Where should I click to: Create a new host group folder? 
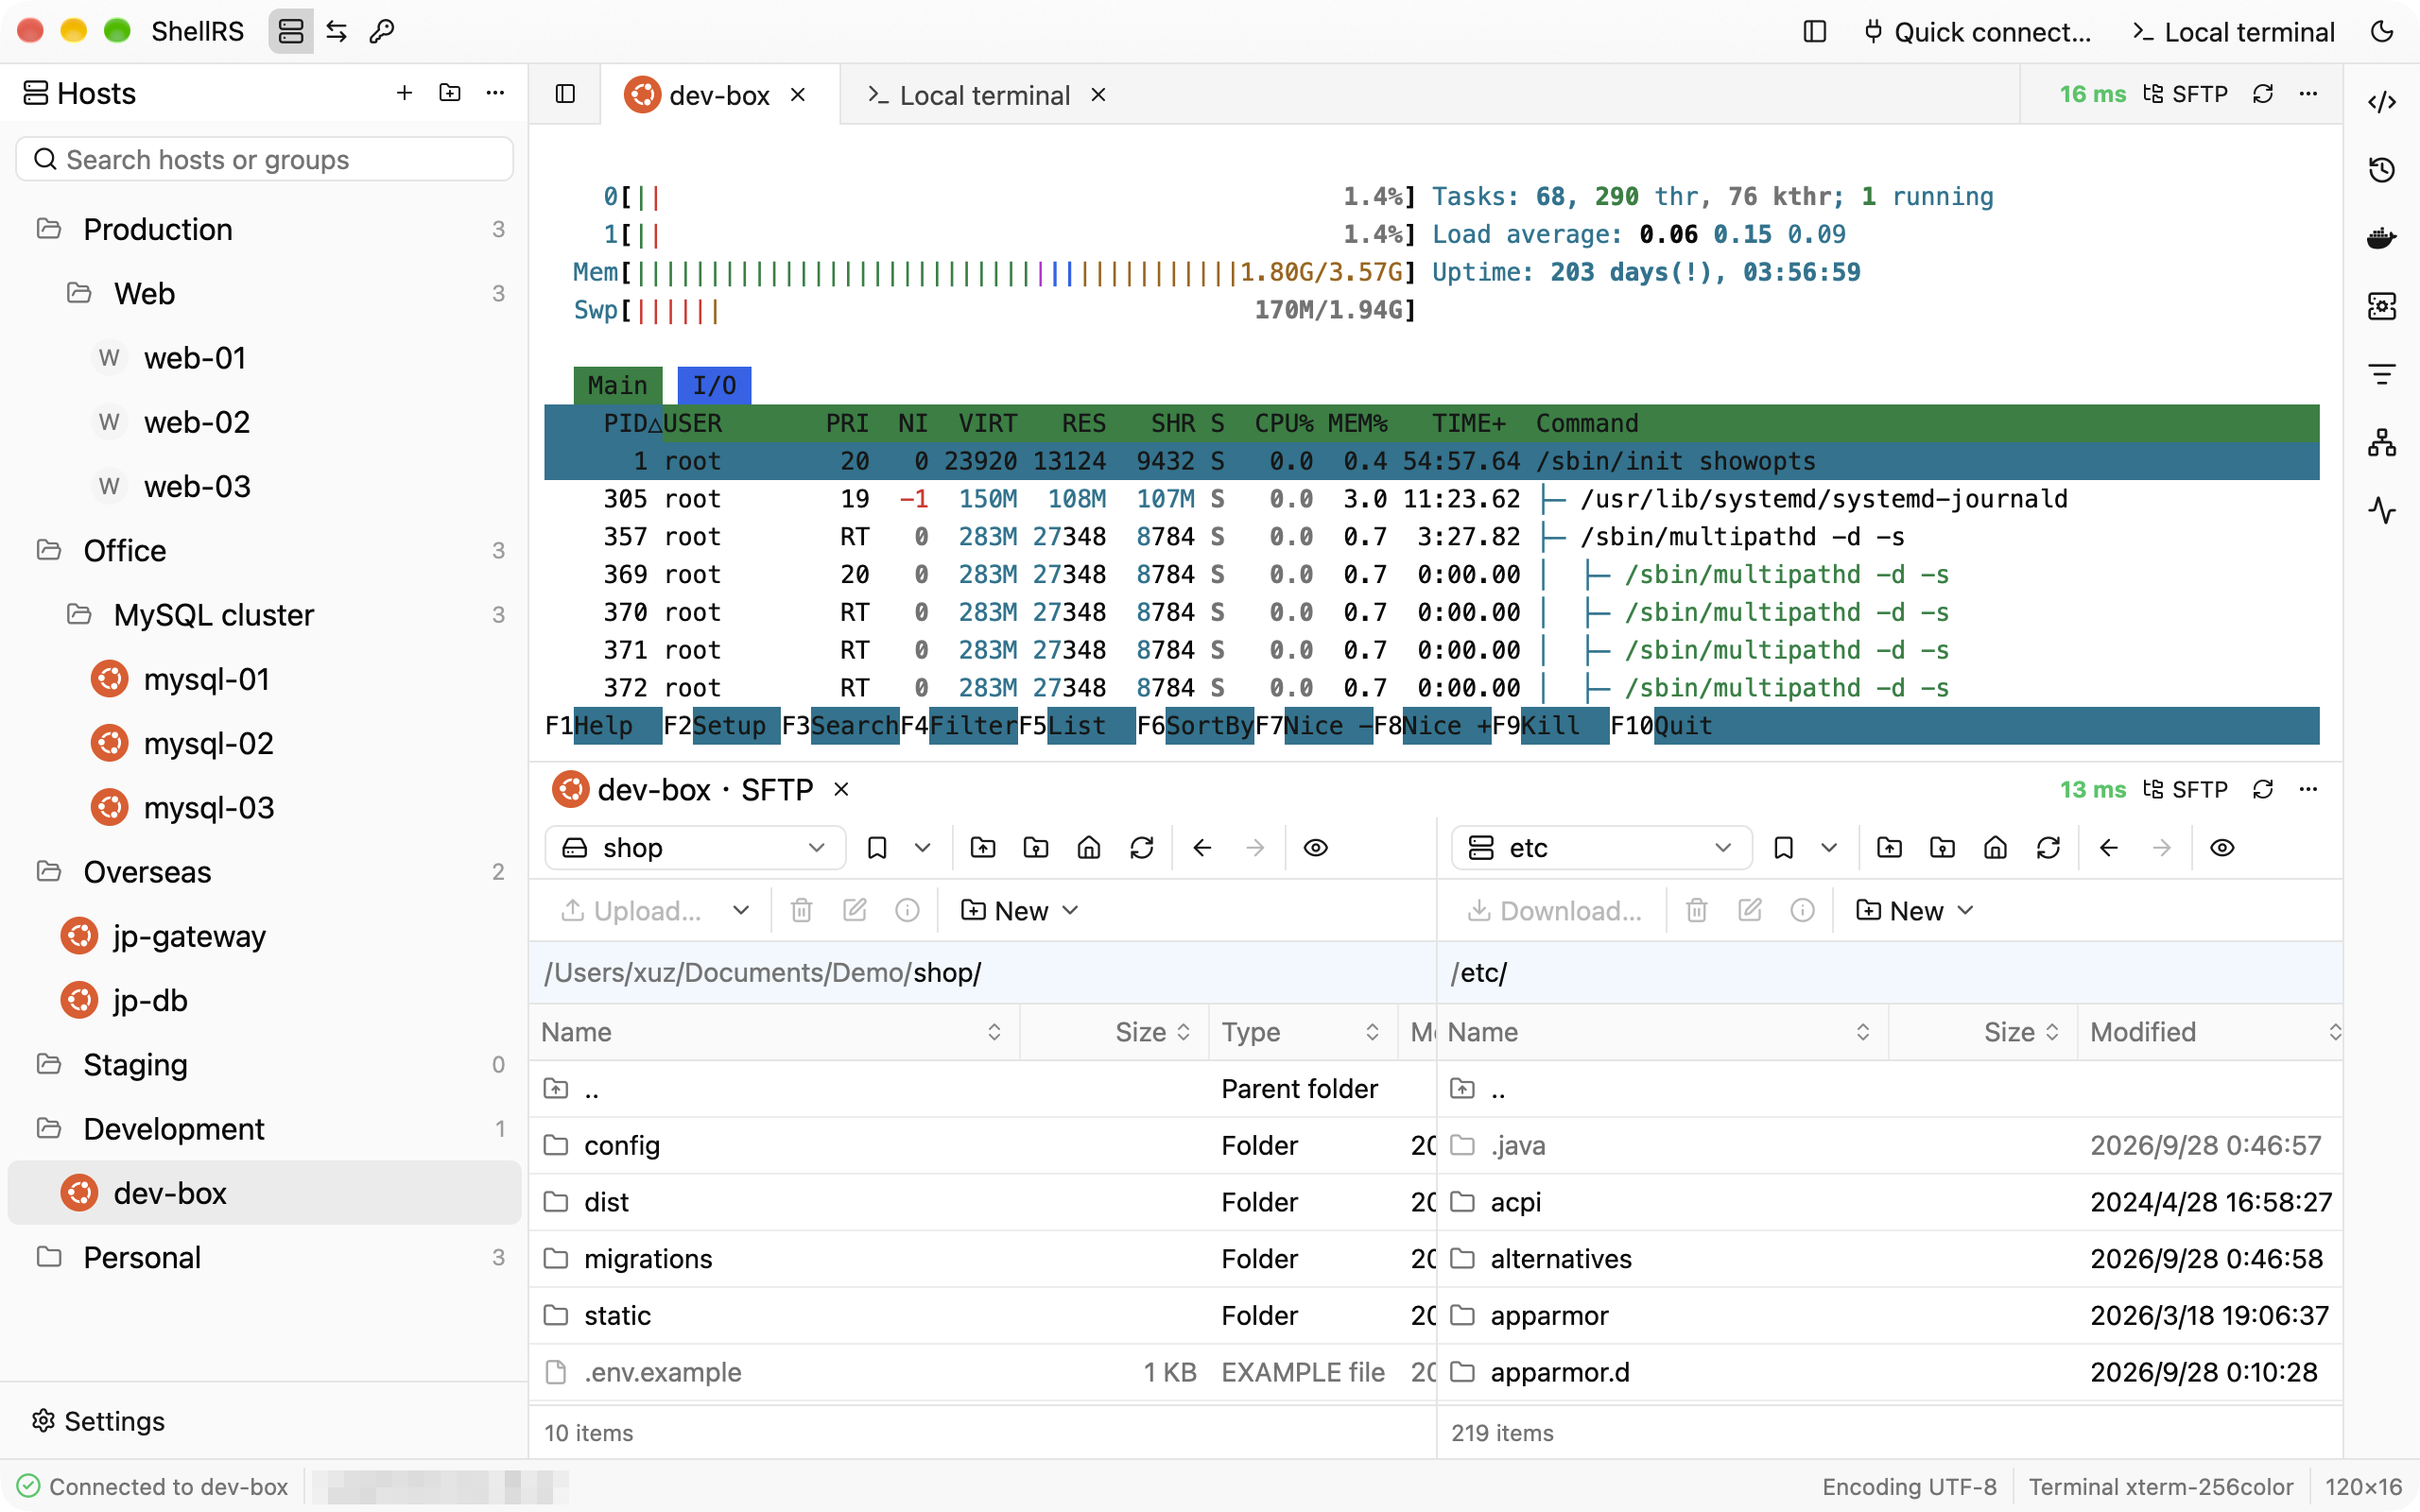click(450, 93)
